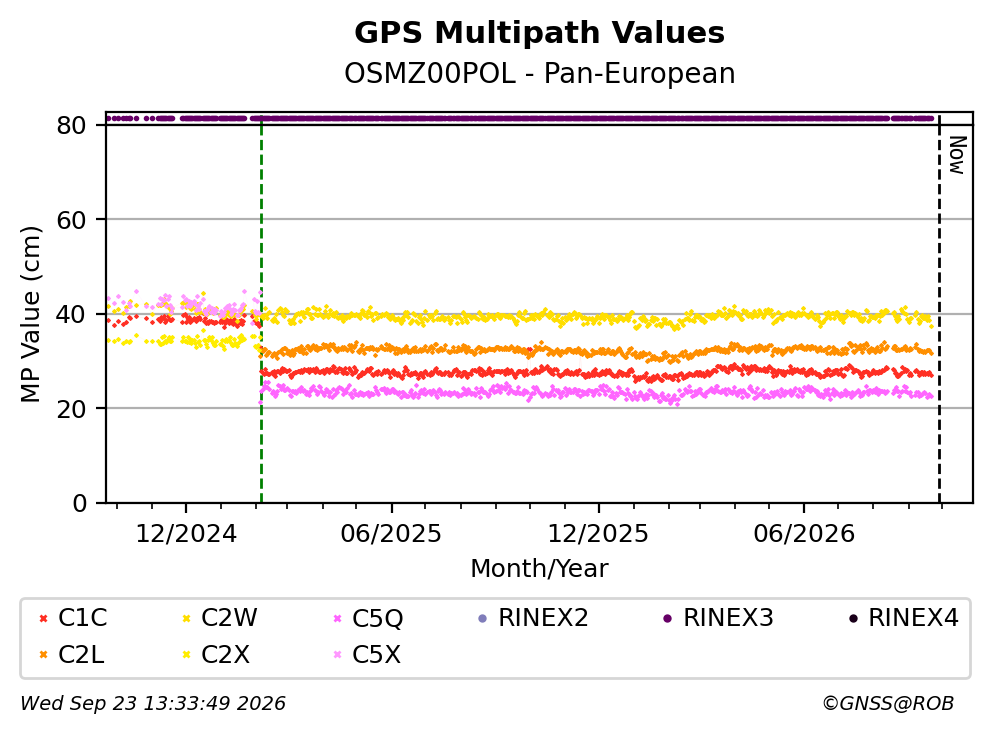This screenshot has width=992, height=734.
Task: Click the MP Value (cm) axis label
Action: point(30,314)
